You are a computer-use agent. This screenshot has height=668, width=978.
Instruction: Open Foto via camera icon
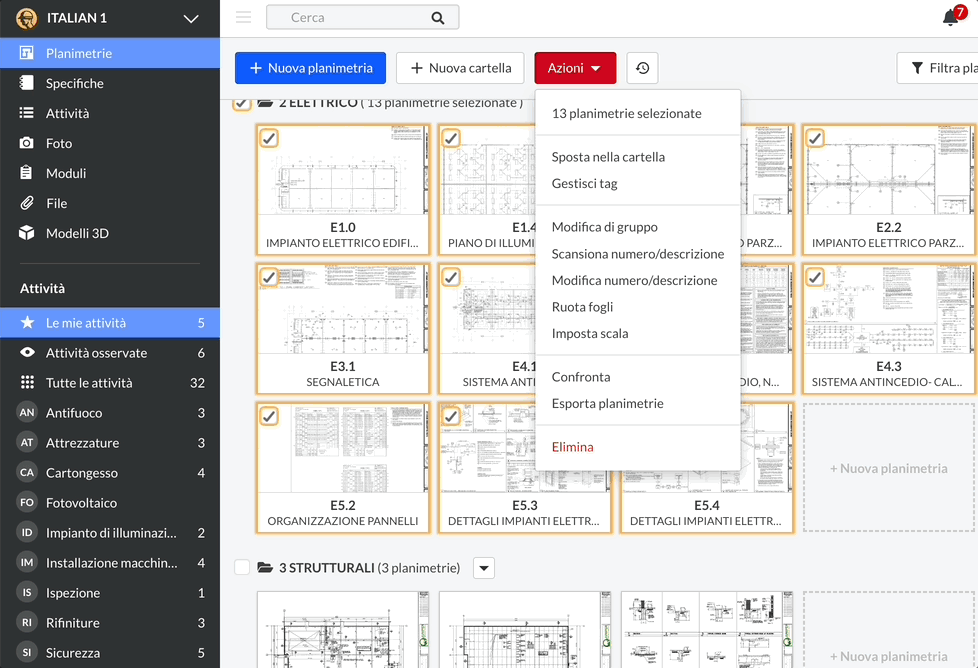27,143
